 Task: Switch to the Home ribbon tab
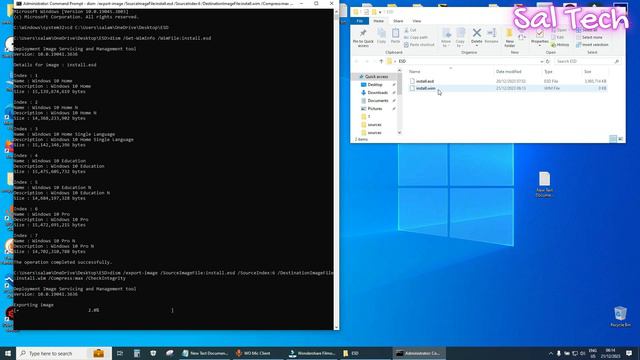378,21
